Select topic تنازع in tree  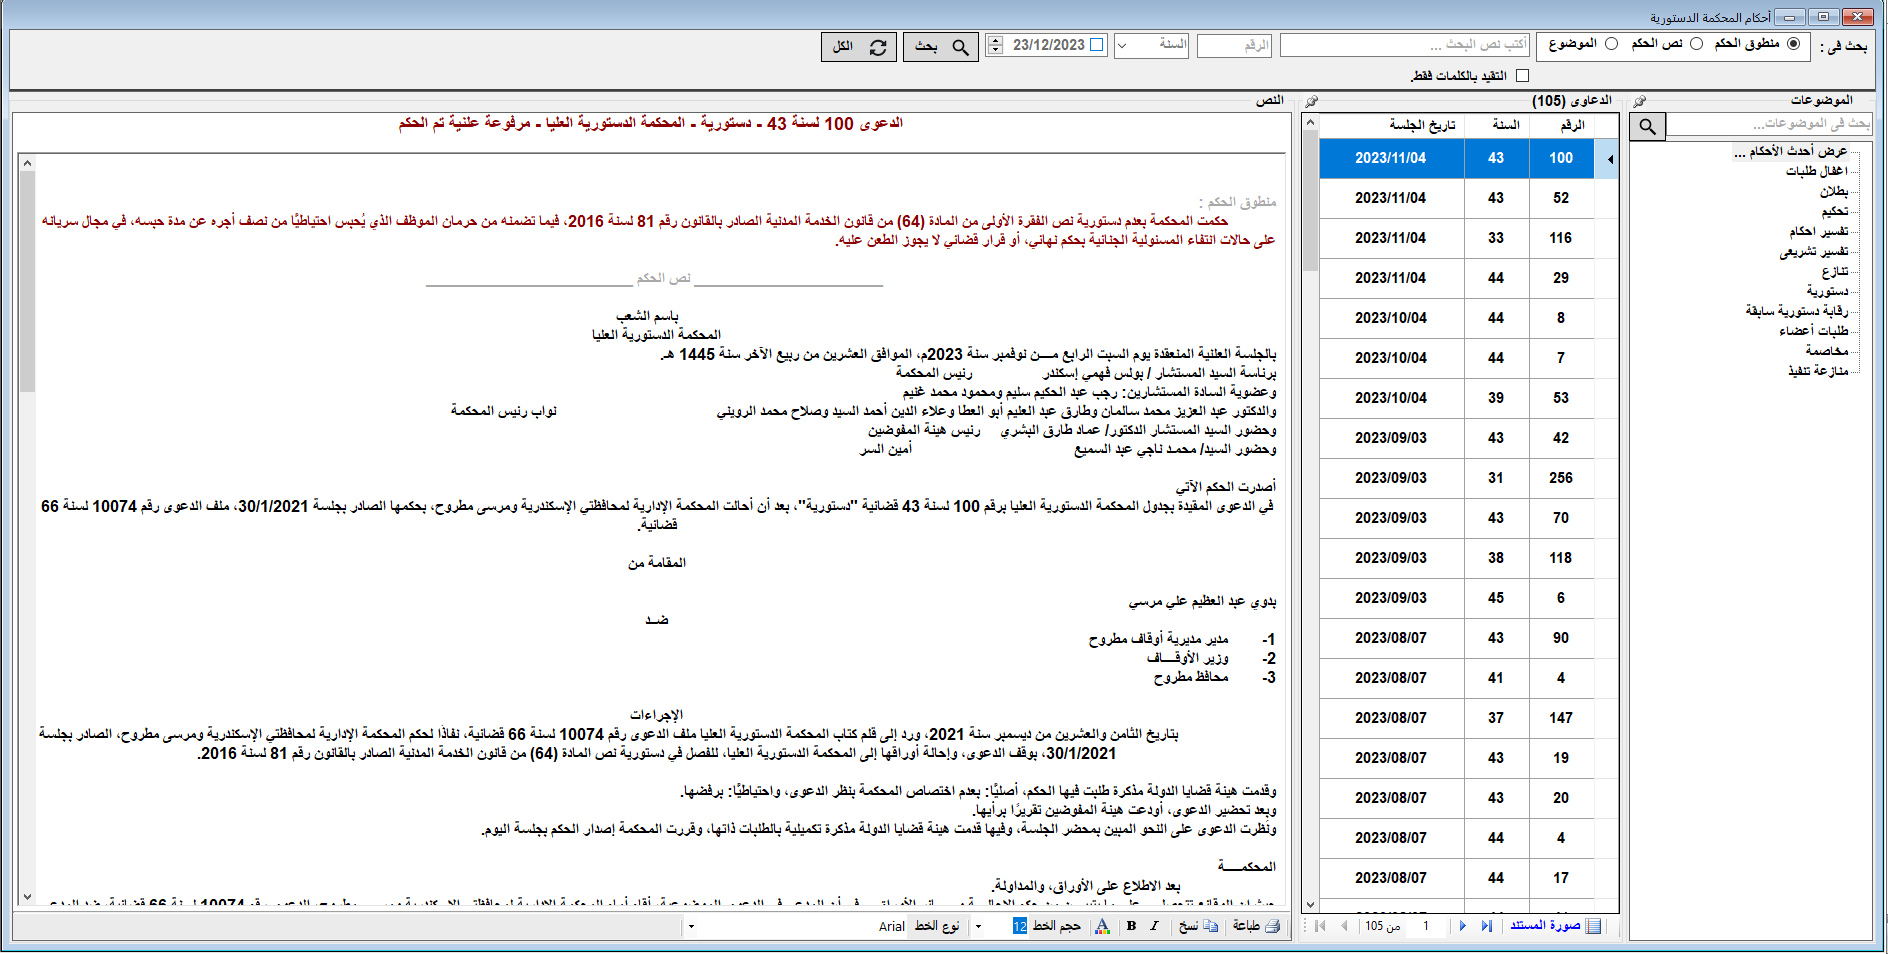1835,271
